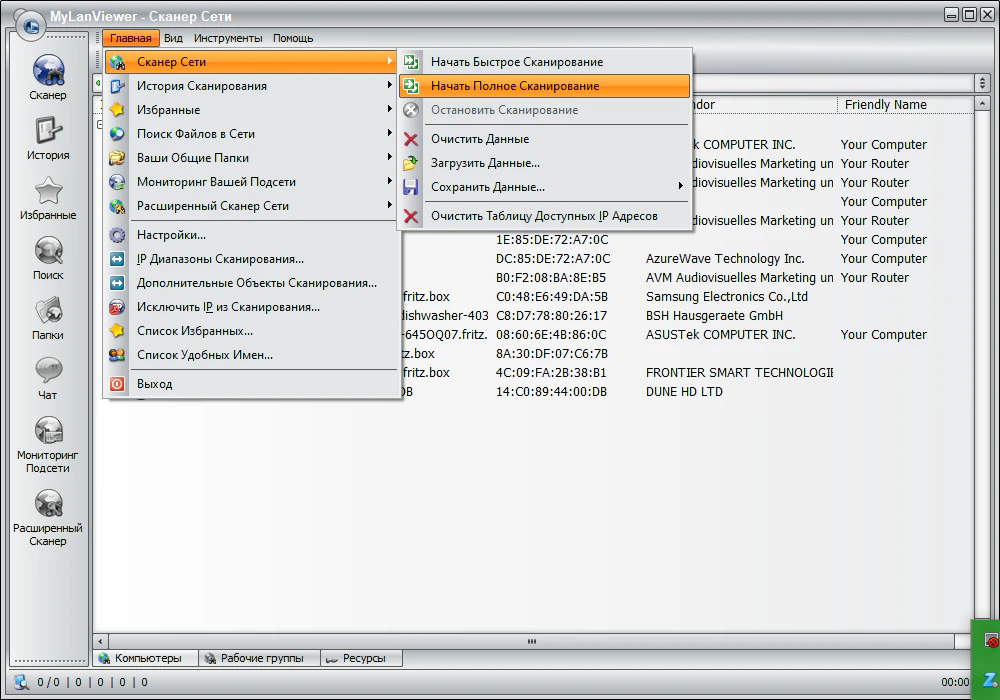The height and width of the screenshot is (700, 1000).
Task: Click the Избранные star sidebar icon
Action: [48, 195]
